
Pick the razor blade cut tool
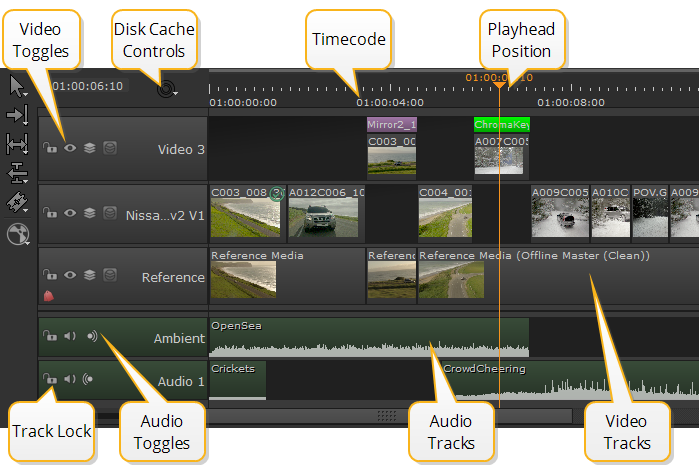17,203
